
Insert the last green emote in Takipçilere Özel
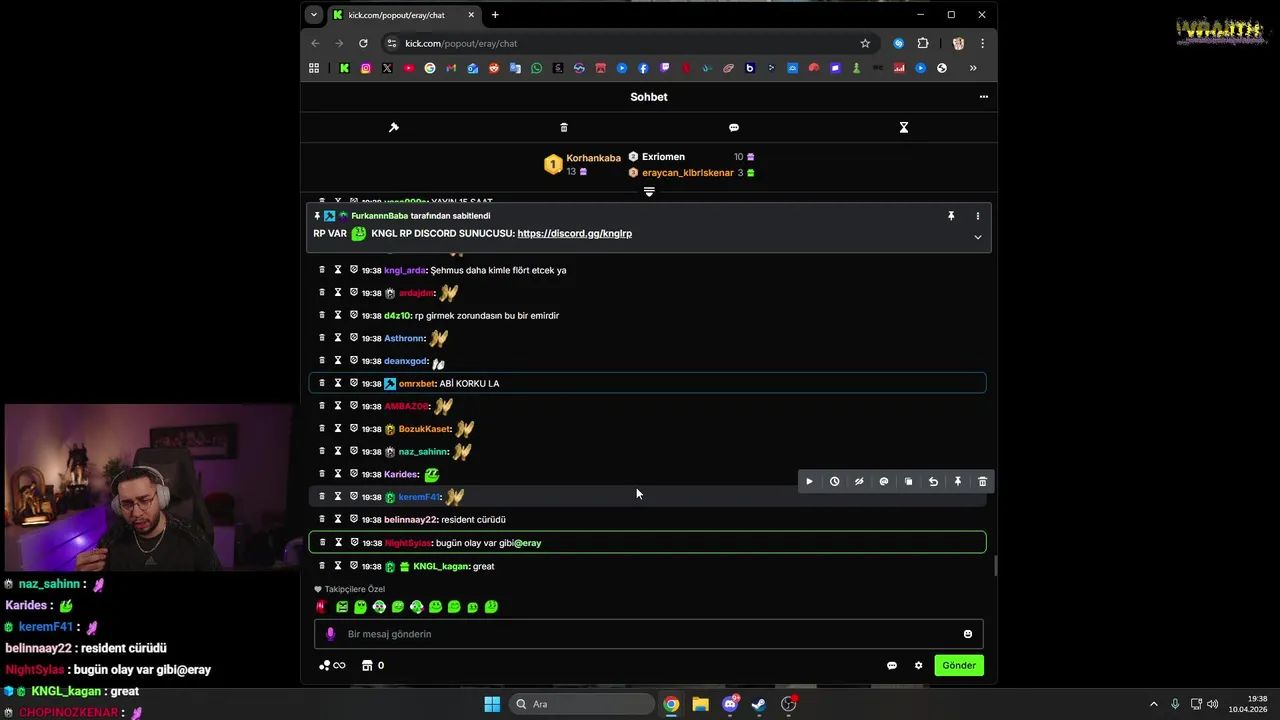pos(491,606)
